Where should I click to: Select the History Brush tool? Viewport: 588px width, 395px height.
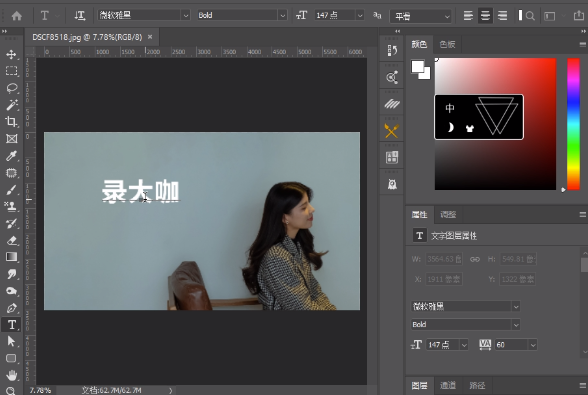11,223
